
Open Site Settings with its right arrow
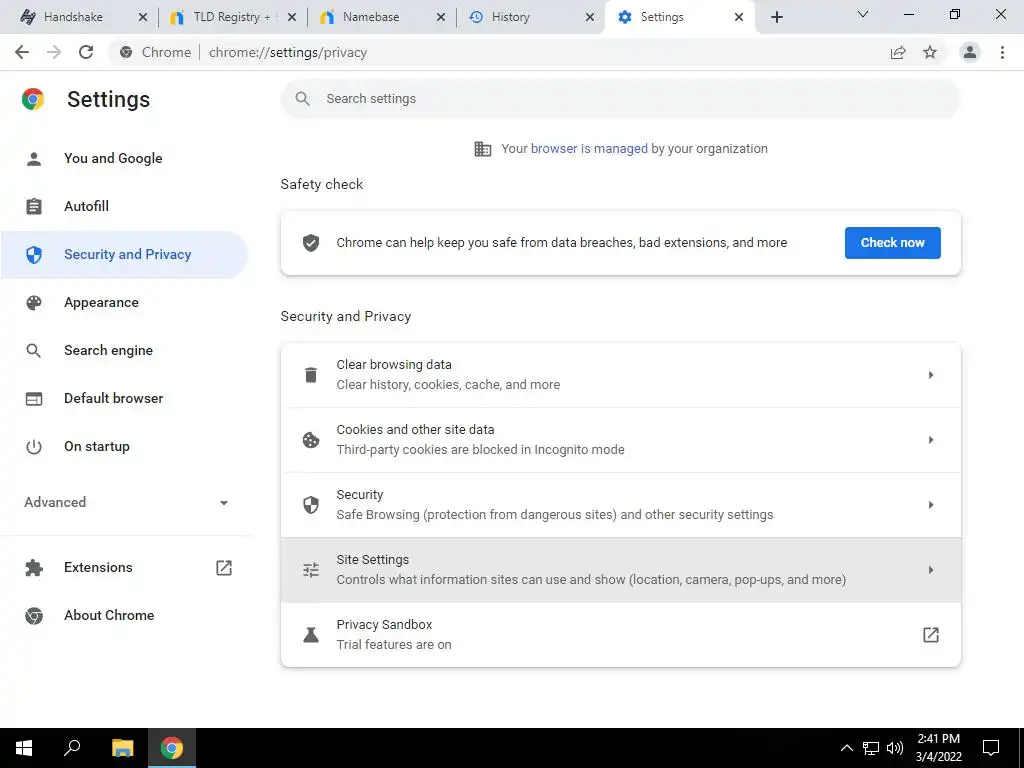pyautogui.click(x=931, y=570)
